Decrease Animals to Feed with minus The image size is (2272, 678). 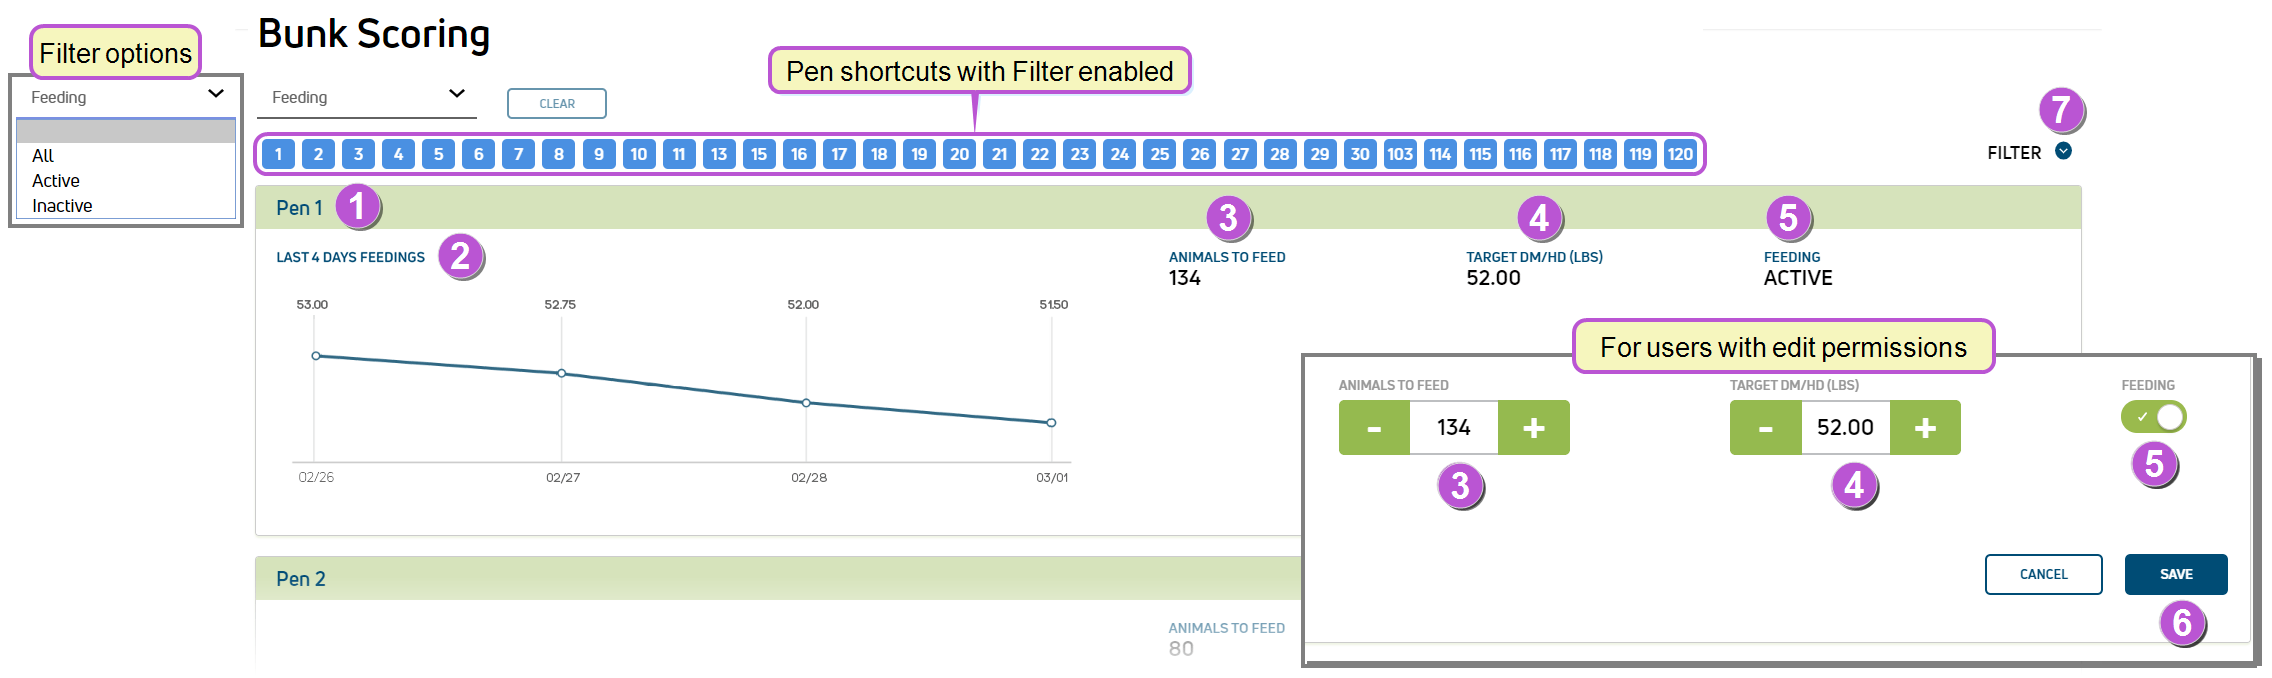tap(1374, 428)
